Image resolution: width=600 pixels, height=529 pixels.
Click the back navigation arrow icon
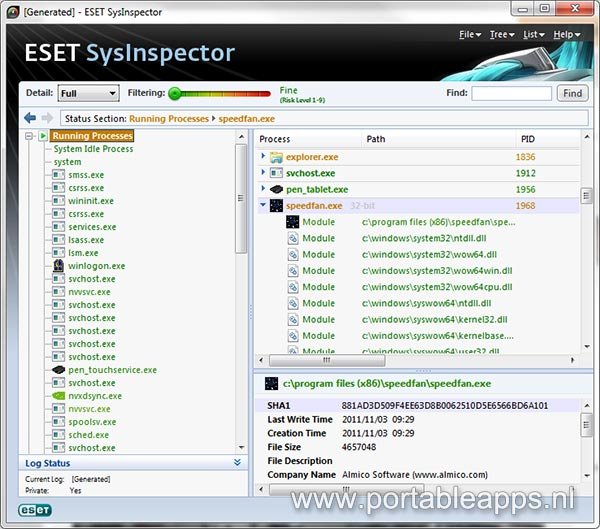(30, 119)
